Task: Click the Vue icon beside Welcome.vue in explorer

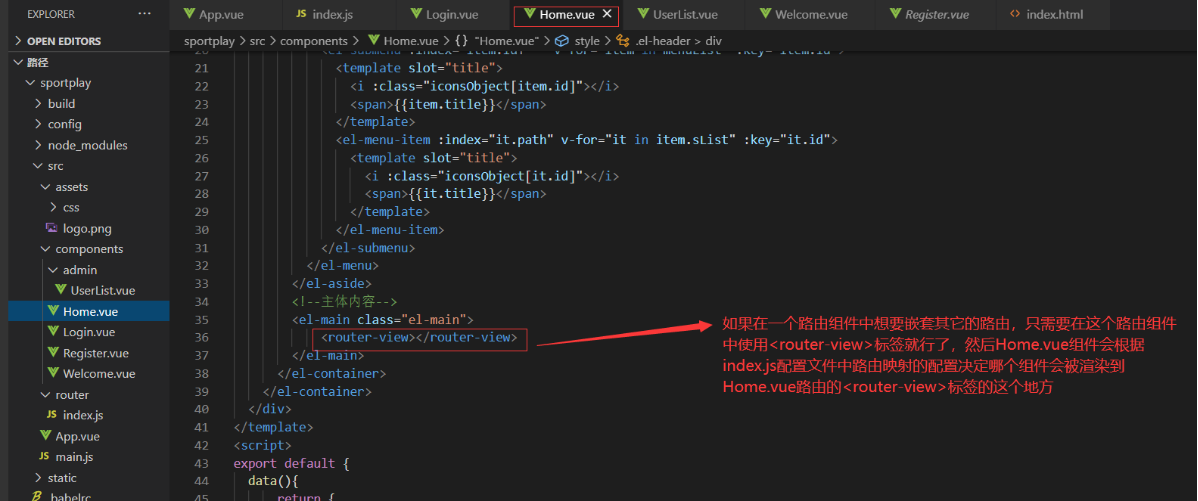Action: (53, 373)
